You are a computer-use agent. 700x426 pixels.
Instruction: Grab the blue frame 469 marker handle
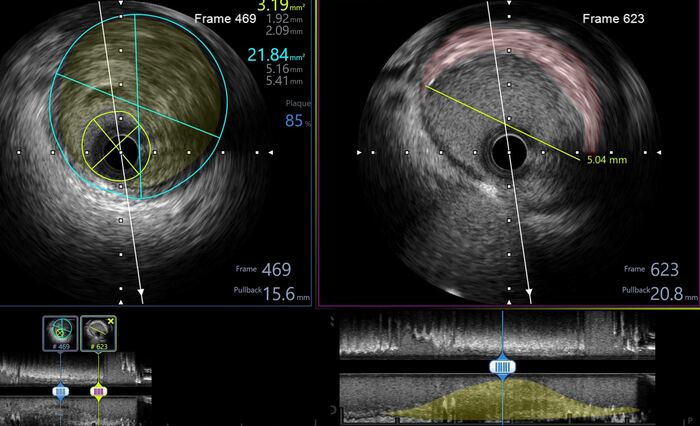tap(60, 390)
